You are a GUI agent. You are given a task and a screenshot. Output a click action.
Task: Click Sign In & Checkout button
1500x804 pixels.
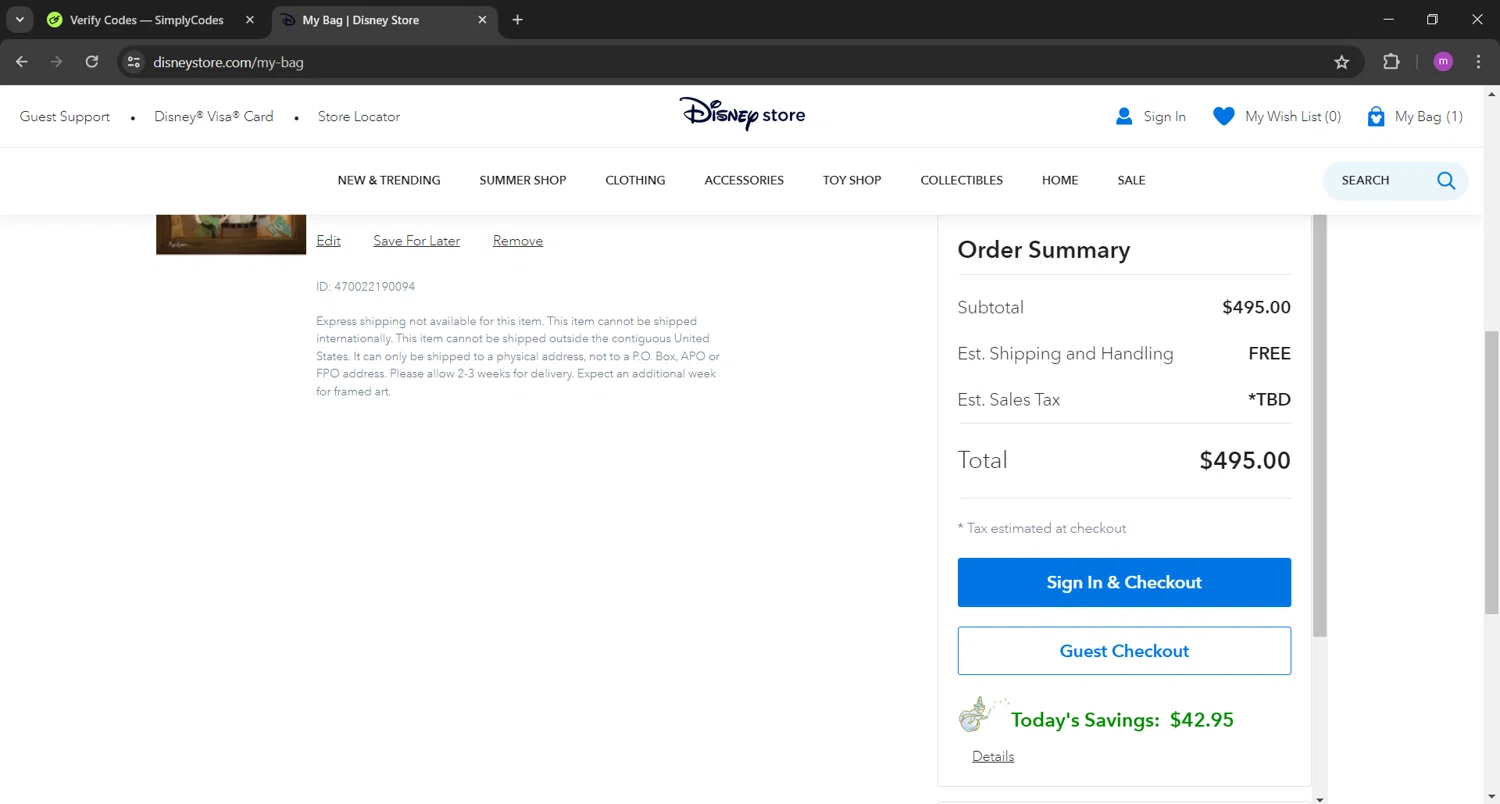click(1124, 582)
